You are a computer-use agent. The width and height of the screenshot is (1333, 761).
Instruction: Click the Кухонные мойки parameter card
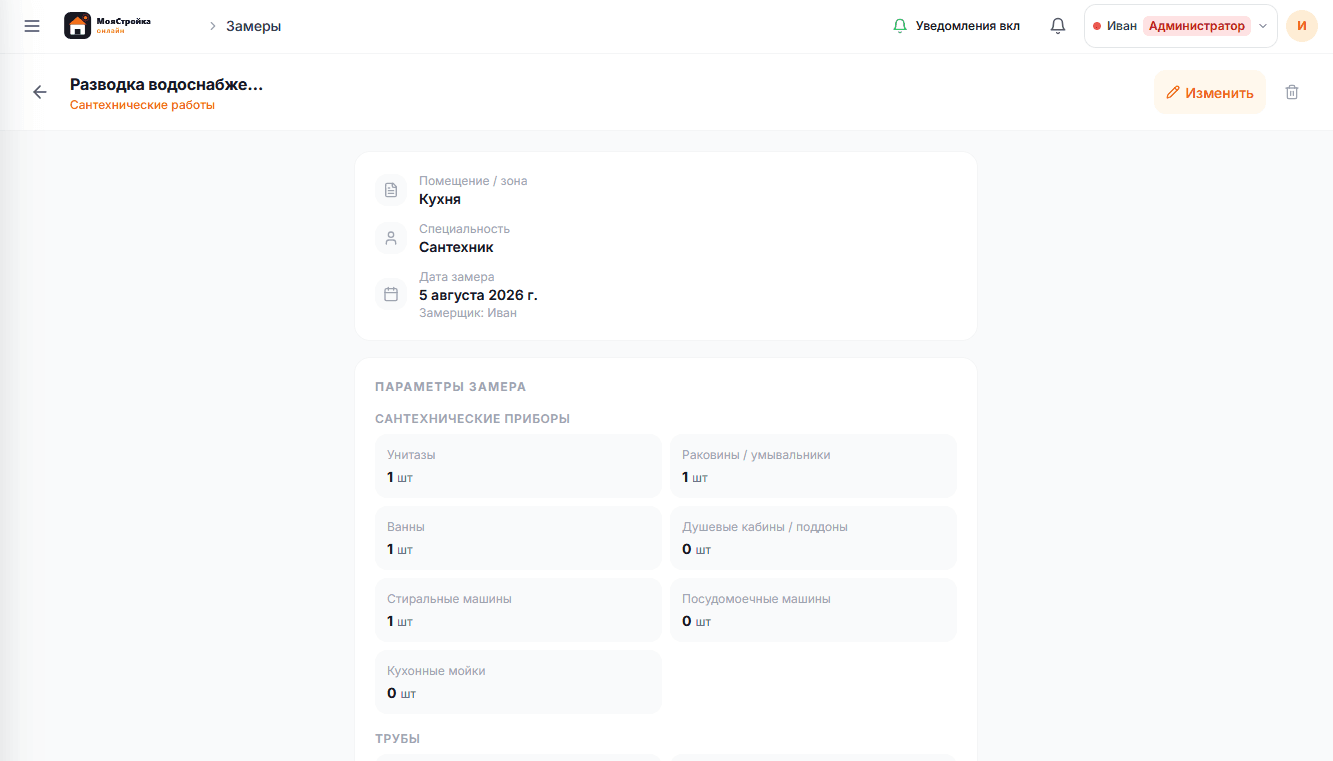518,682
